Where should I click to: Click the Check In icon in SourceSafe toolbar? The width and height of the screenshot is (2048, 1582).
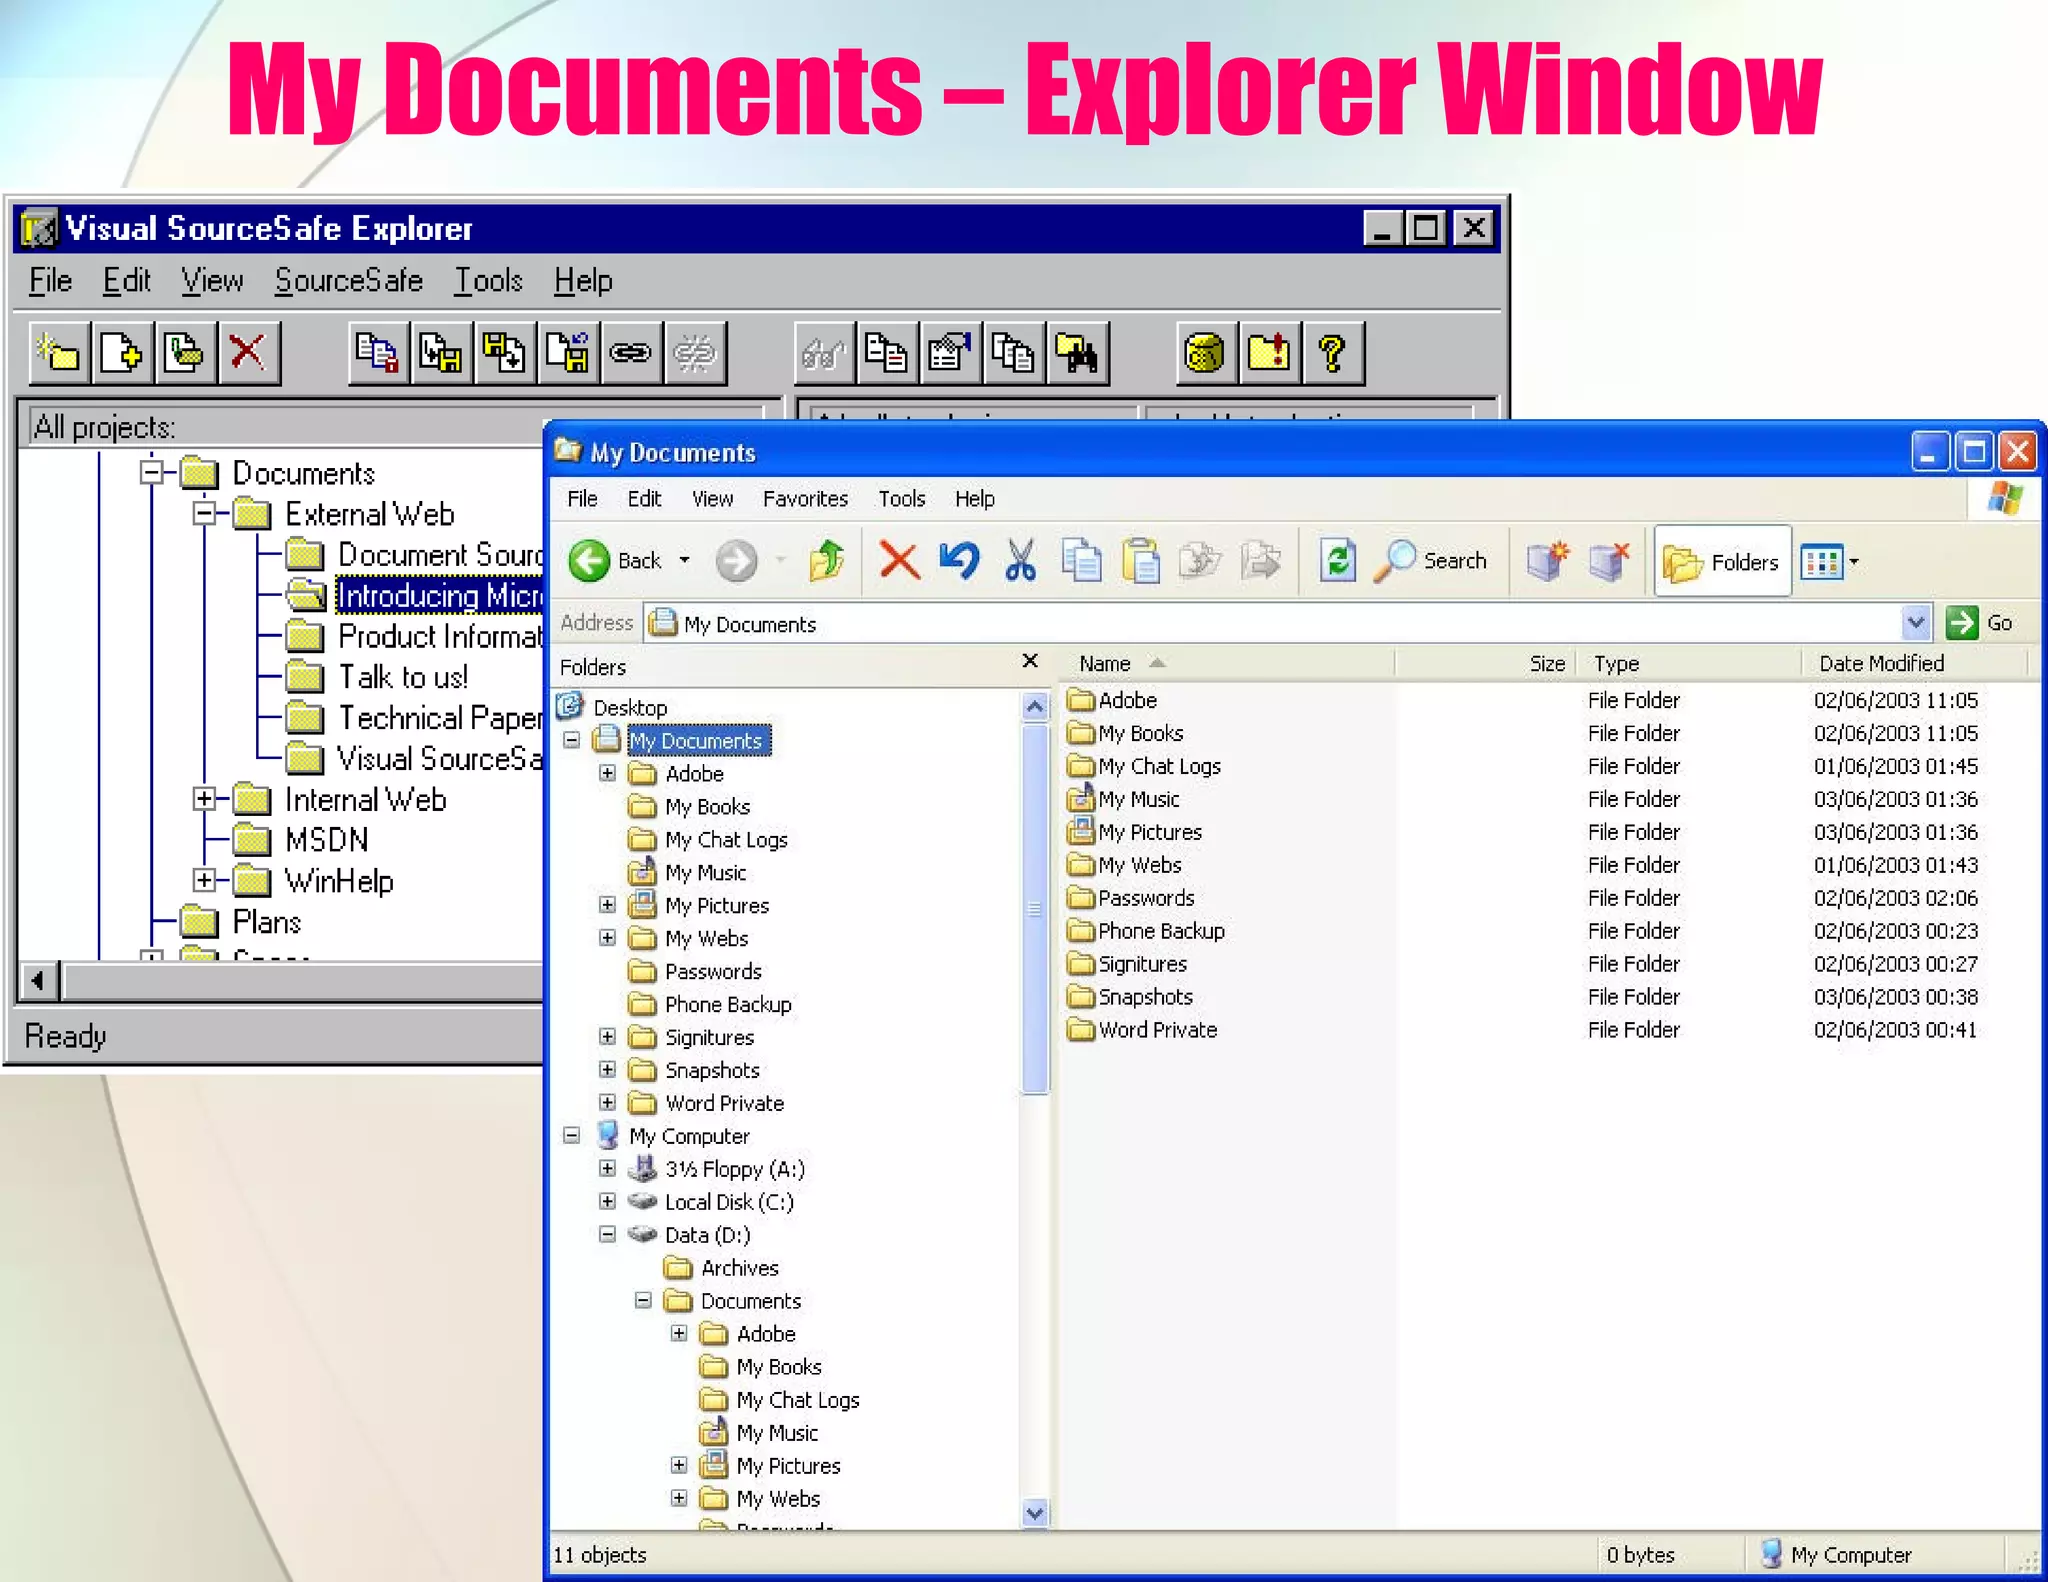tap(504, 353)
